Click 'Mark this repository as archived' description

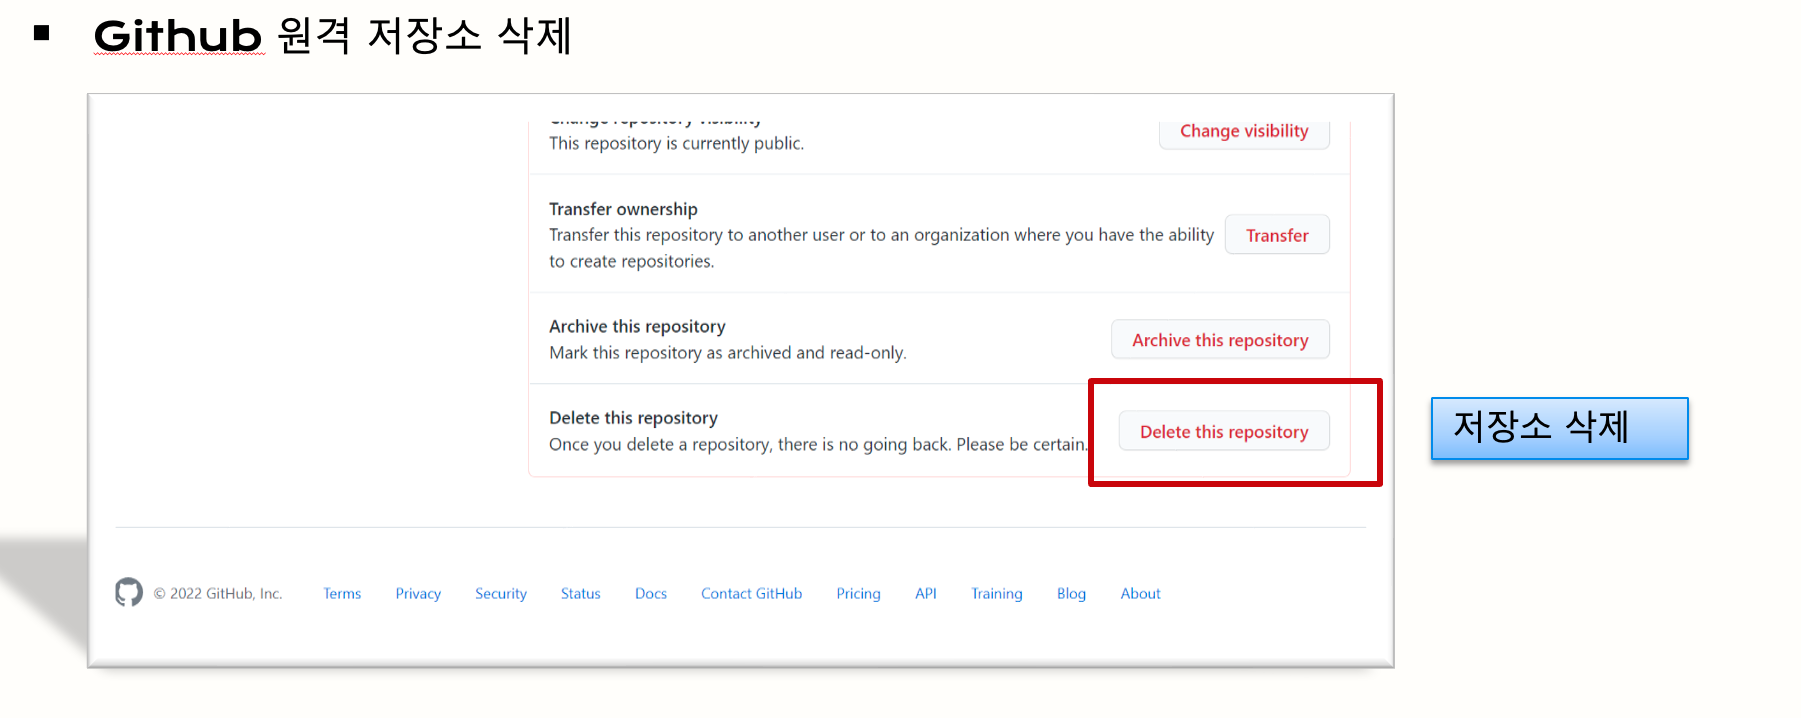pos(727,353)
